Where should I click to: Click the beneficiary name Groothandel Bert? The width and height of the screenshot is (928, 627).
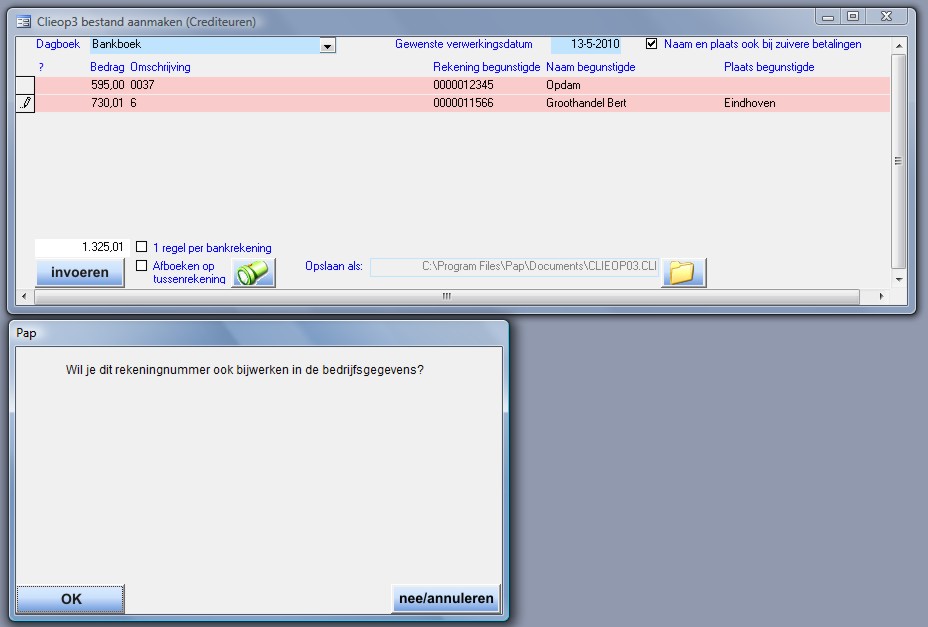point(586,103)
